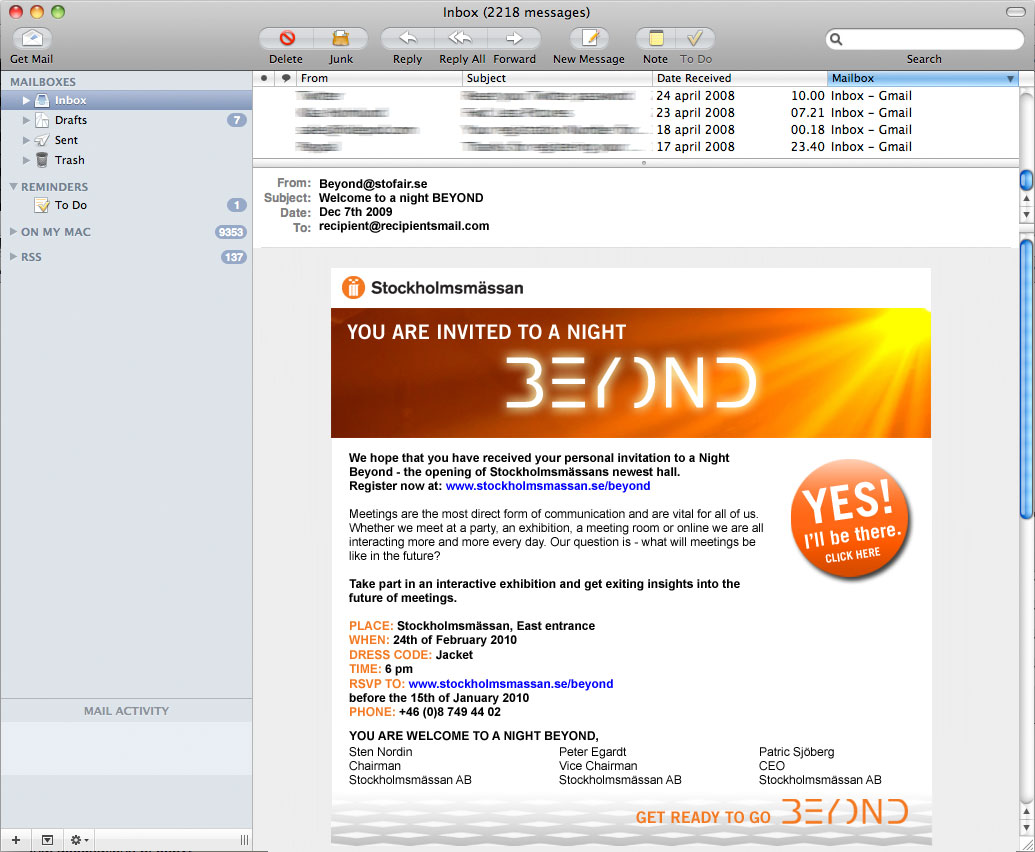Click the search magnifier icon
The image size is (1035, 852).
[836, 39]
